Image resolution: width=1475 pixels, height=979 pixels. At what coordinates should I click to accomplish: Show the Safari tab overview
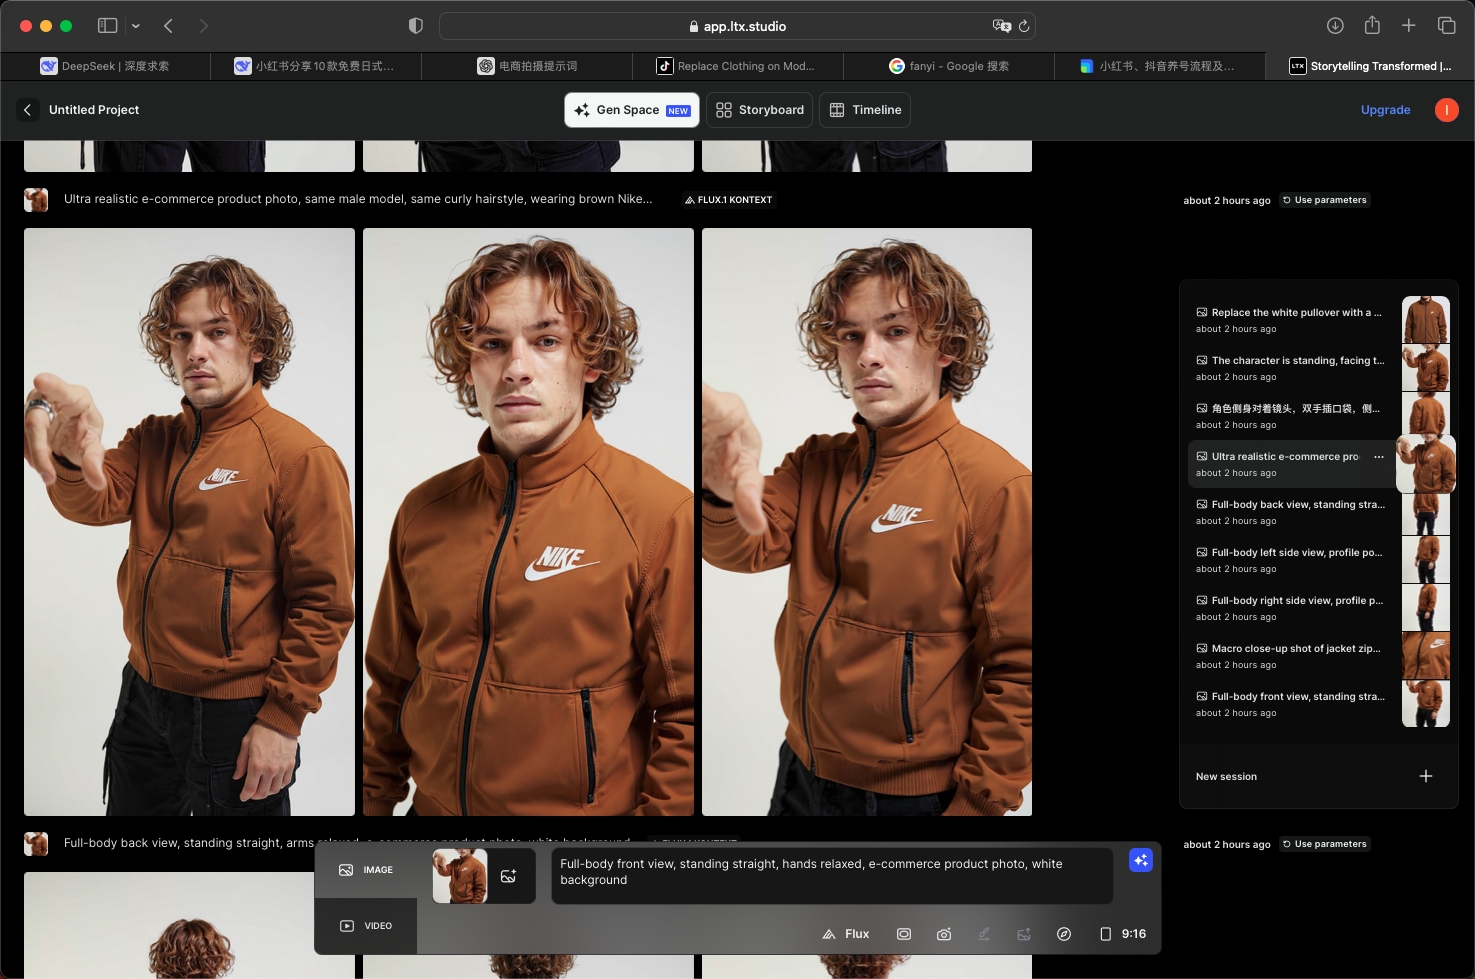tap(1446, 26)
